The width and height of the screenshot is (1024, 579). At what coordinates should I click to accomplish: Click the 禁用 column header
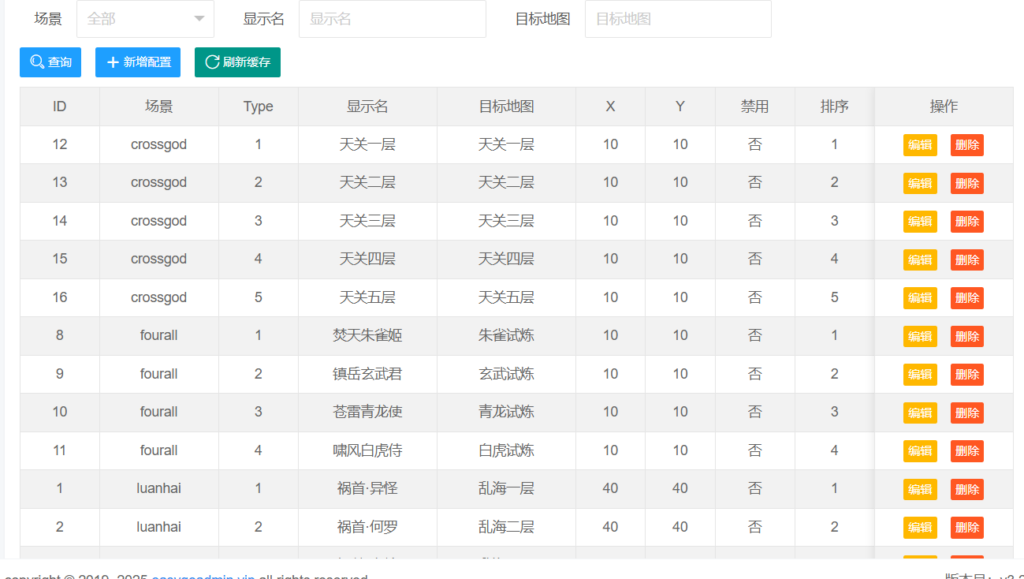click(755, 106)
